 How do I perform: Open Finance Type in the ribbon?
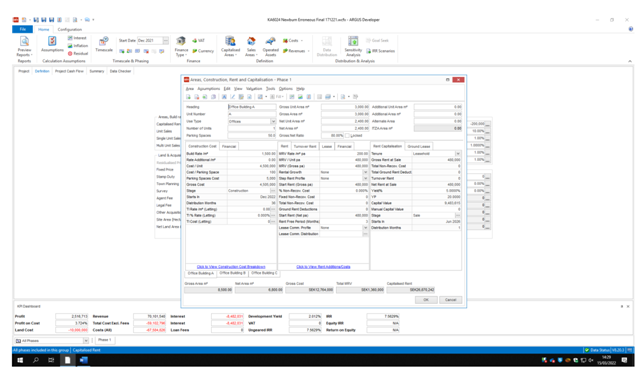pos(181,46)
